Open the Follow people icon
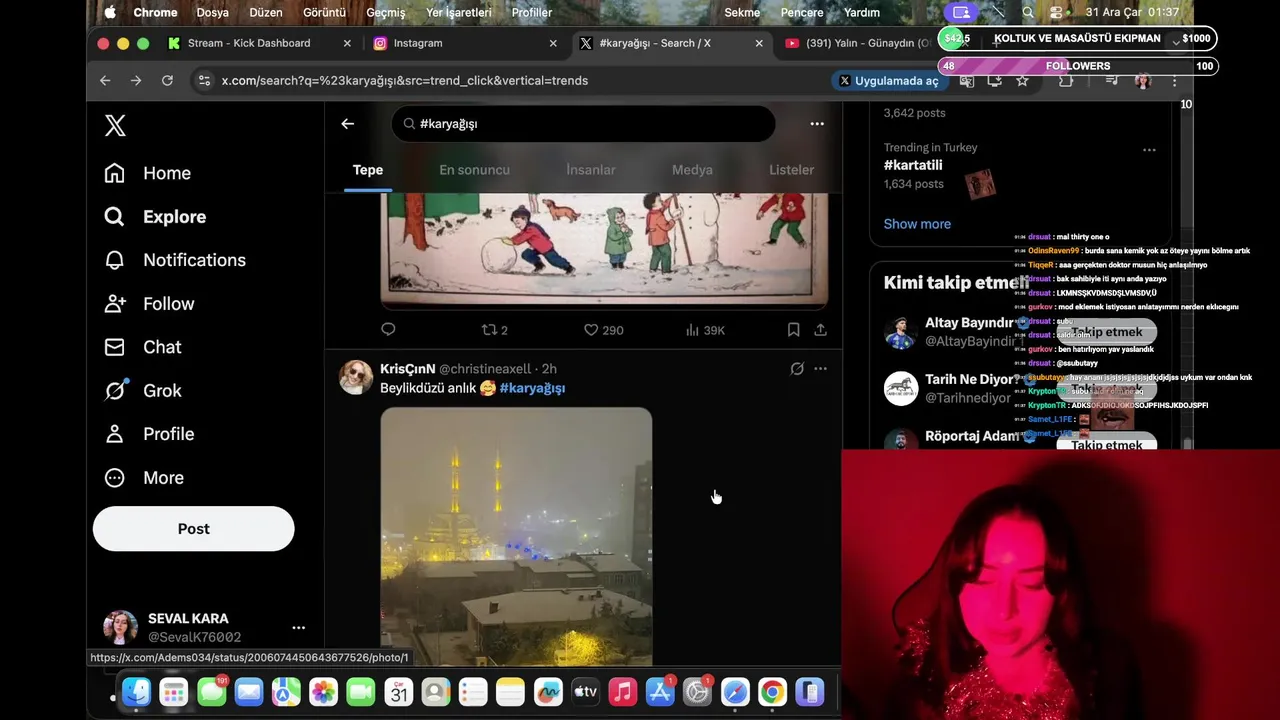The image size is (1280, 720). 115,303
